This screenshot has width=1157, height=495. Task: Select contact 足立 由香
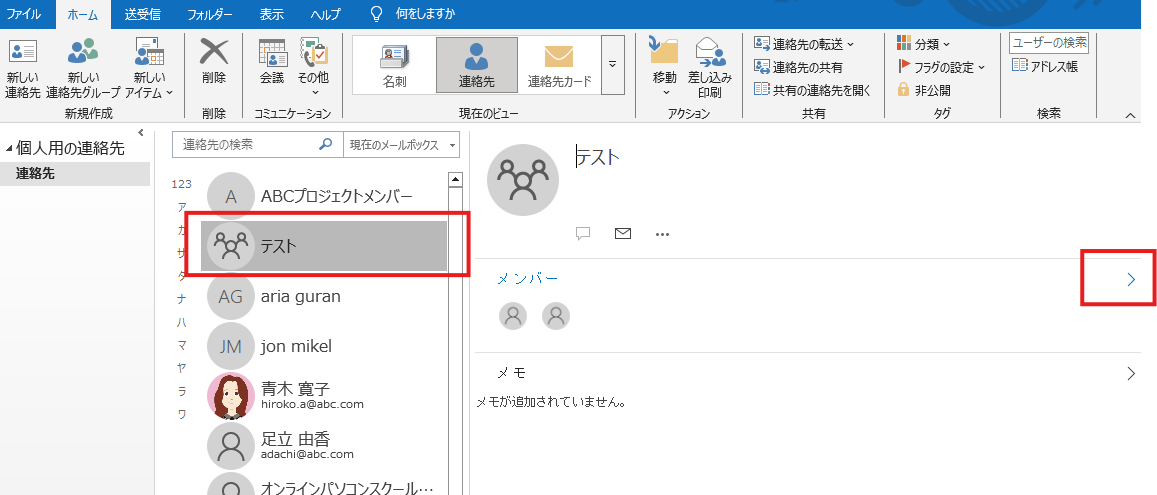click(x=324, y=446)
